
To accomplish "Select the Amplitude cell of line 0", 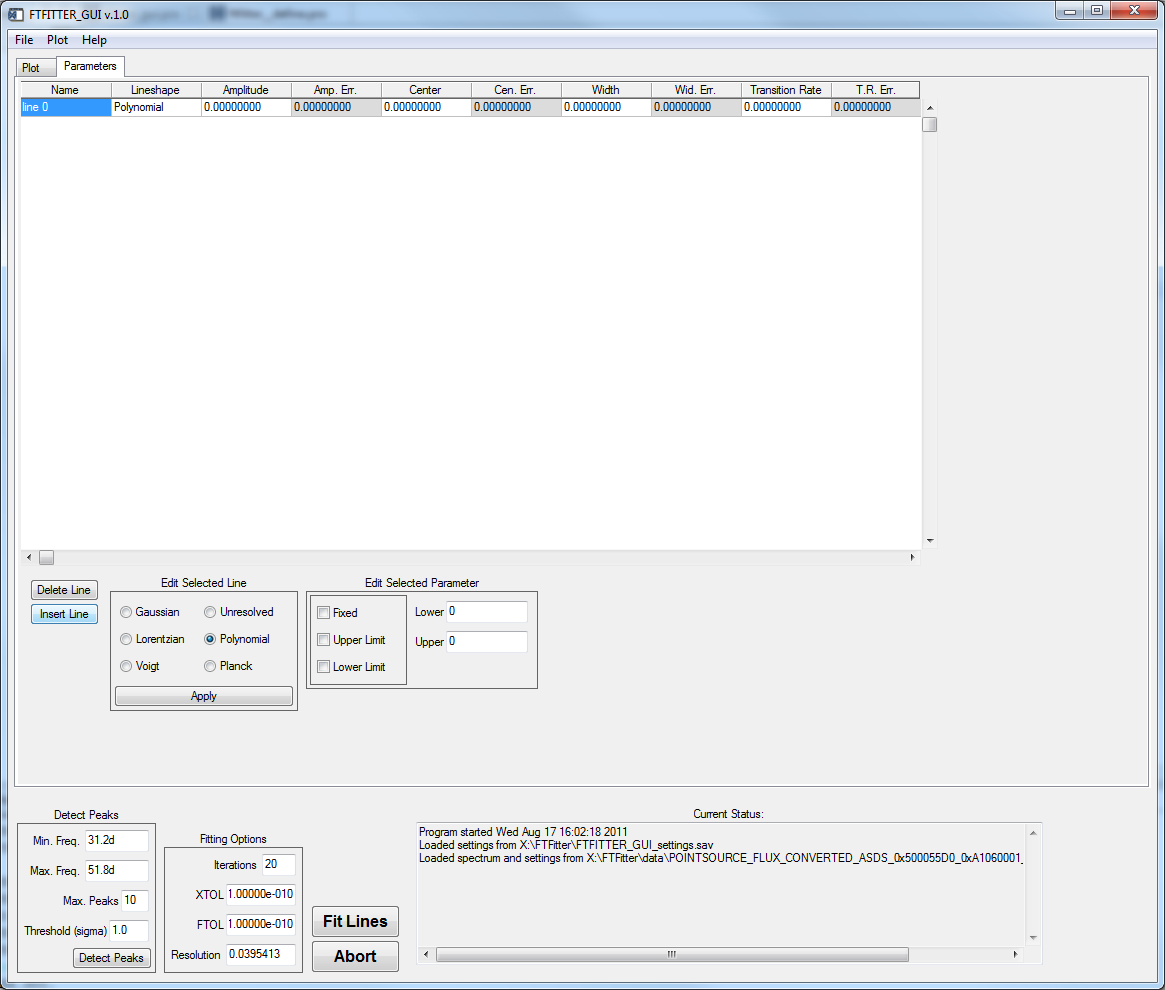I will 246,107.
